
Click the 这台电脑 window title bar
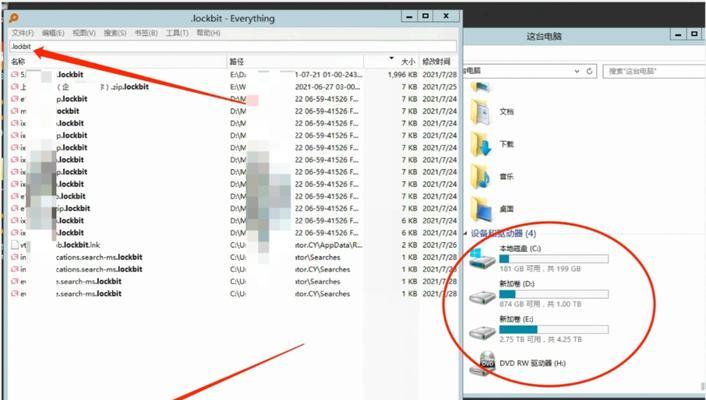pos(544,36)
